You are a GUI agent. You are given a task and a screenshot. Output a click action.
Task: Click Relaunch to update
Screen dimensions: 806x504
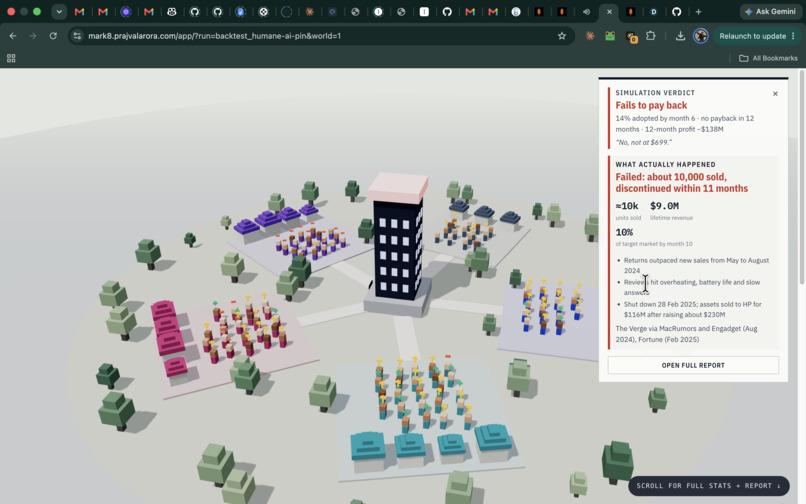click(x=753, y=36)
